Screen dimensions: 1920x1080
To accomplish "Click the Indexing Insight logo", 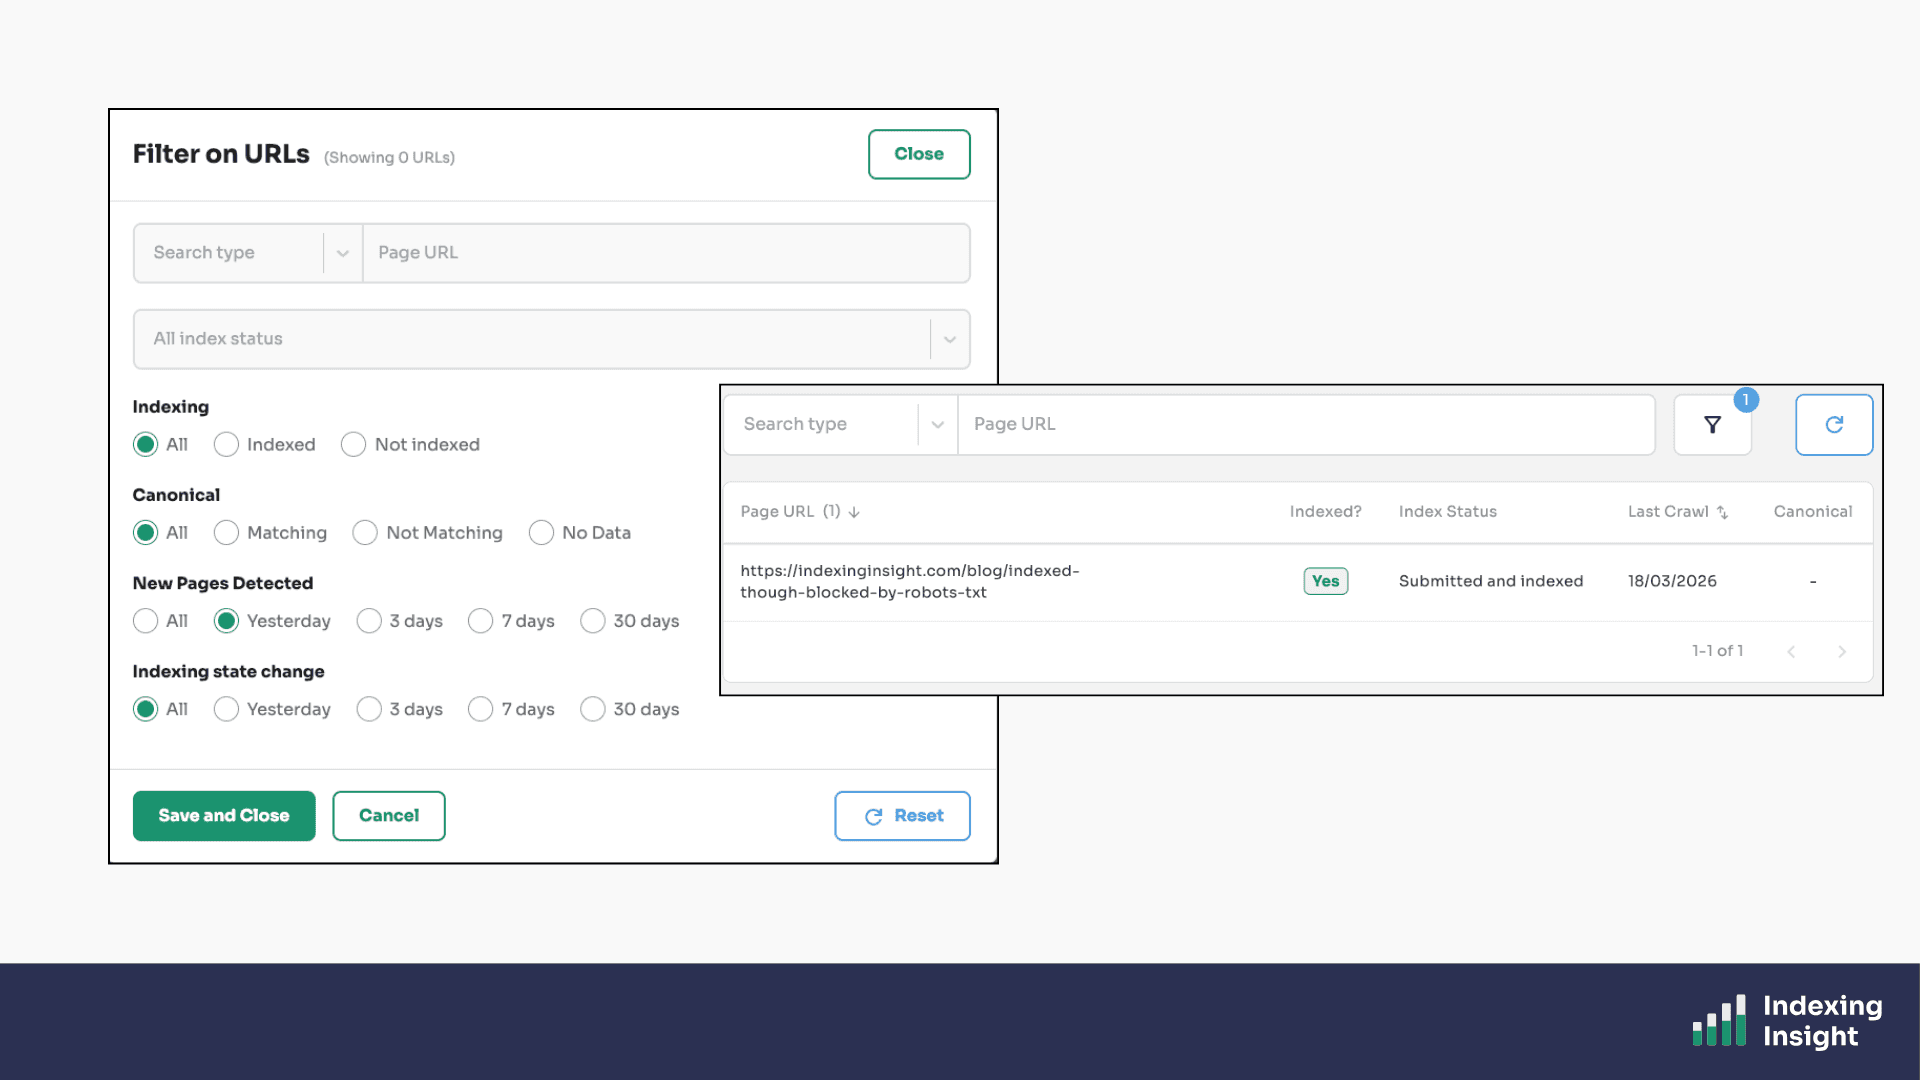I will pyautogui.click(x=1787, y=1020).
